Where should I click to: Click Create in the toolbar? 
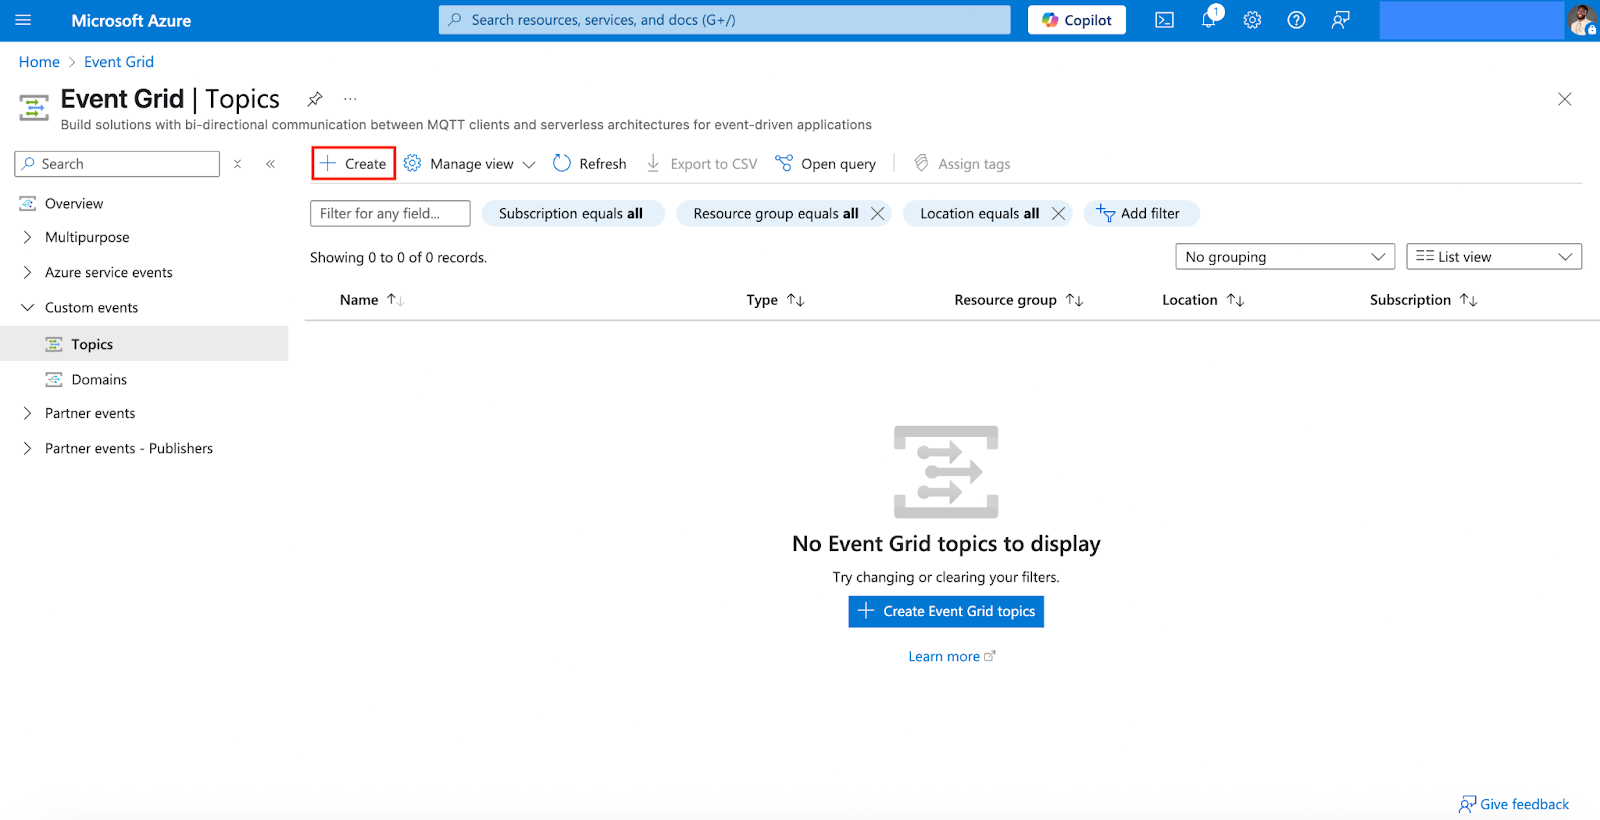354,164
